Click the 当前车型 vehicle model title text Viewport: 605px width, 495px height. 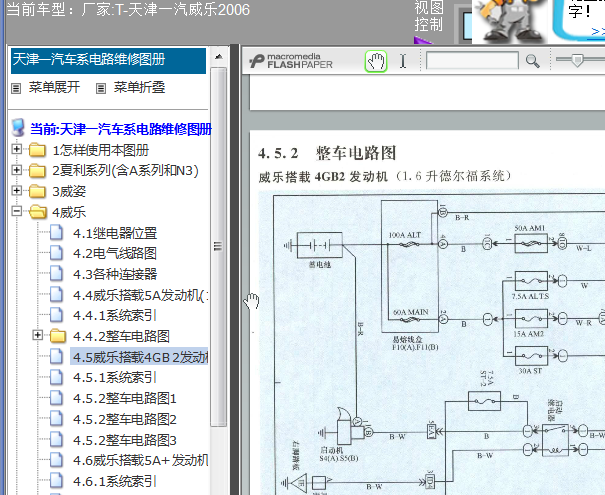coord(128,10)
